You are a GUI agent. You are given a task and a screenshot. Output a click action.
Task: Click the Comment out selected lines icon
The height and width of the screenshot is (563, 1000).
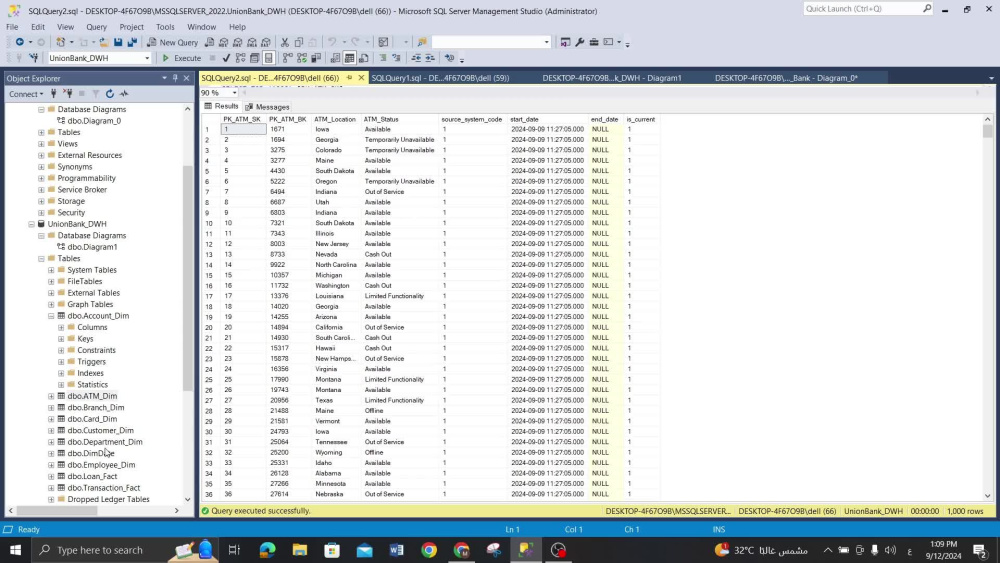point(383,58)
